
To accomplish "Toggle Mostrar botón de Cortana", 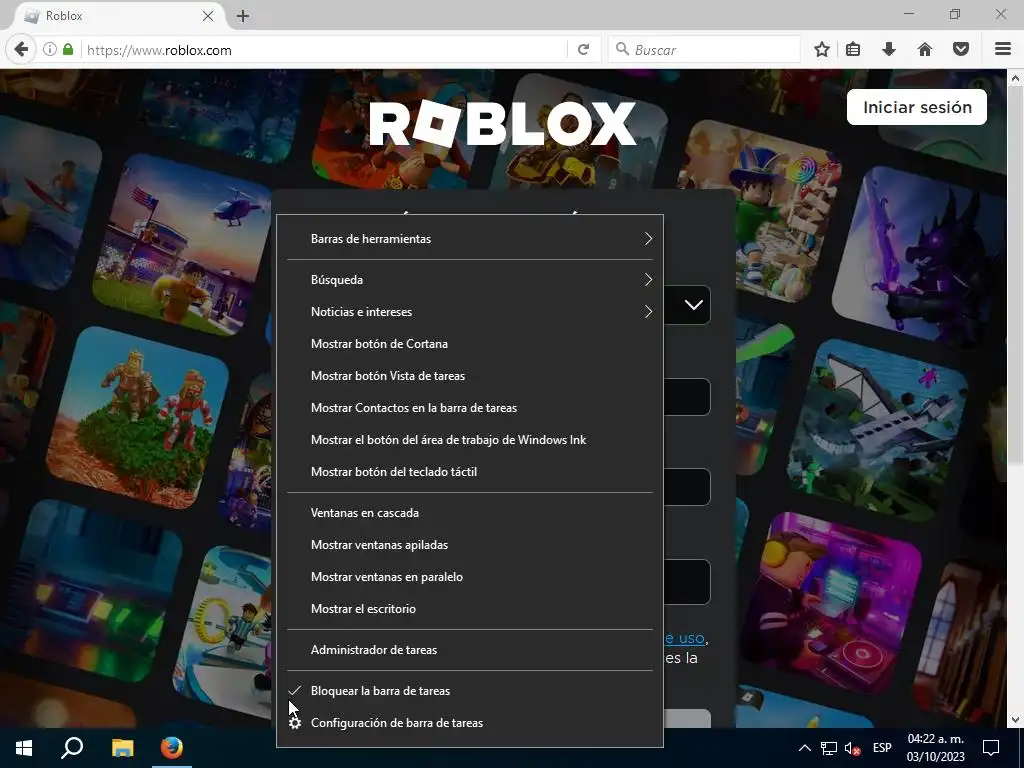I will 470,344.
